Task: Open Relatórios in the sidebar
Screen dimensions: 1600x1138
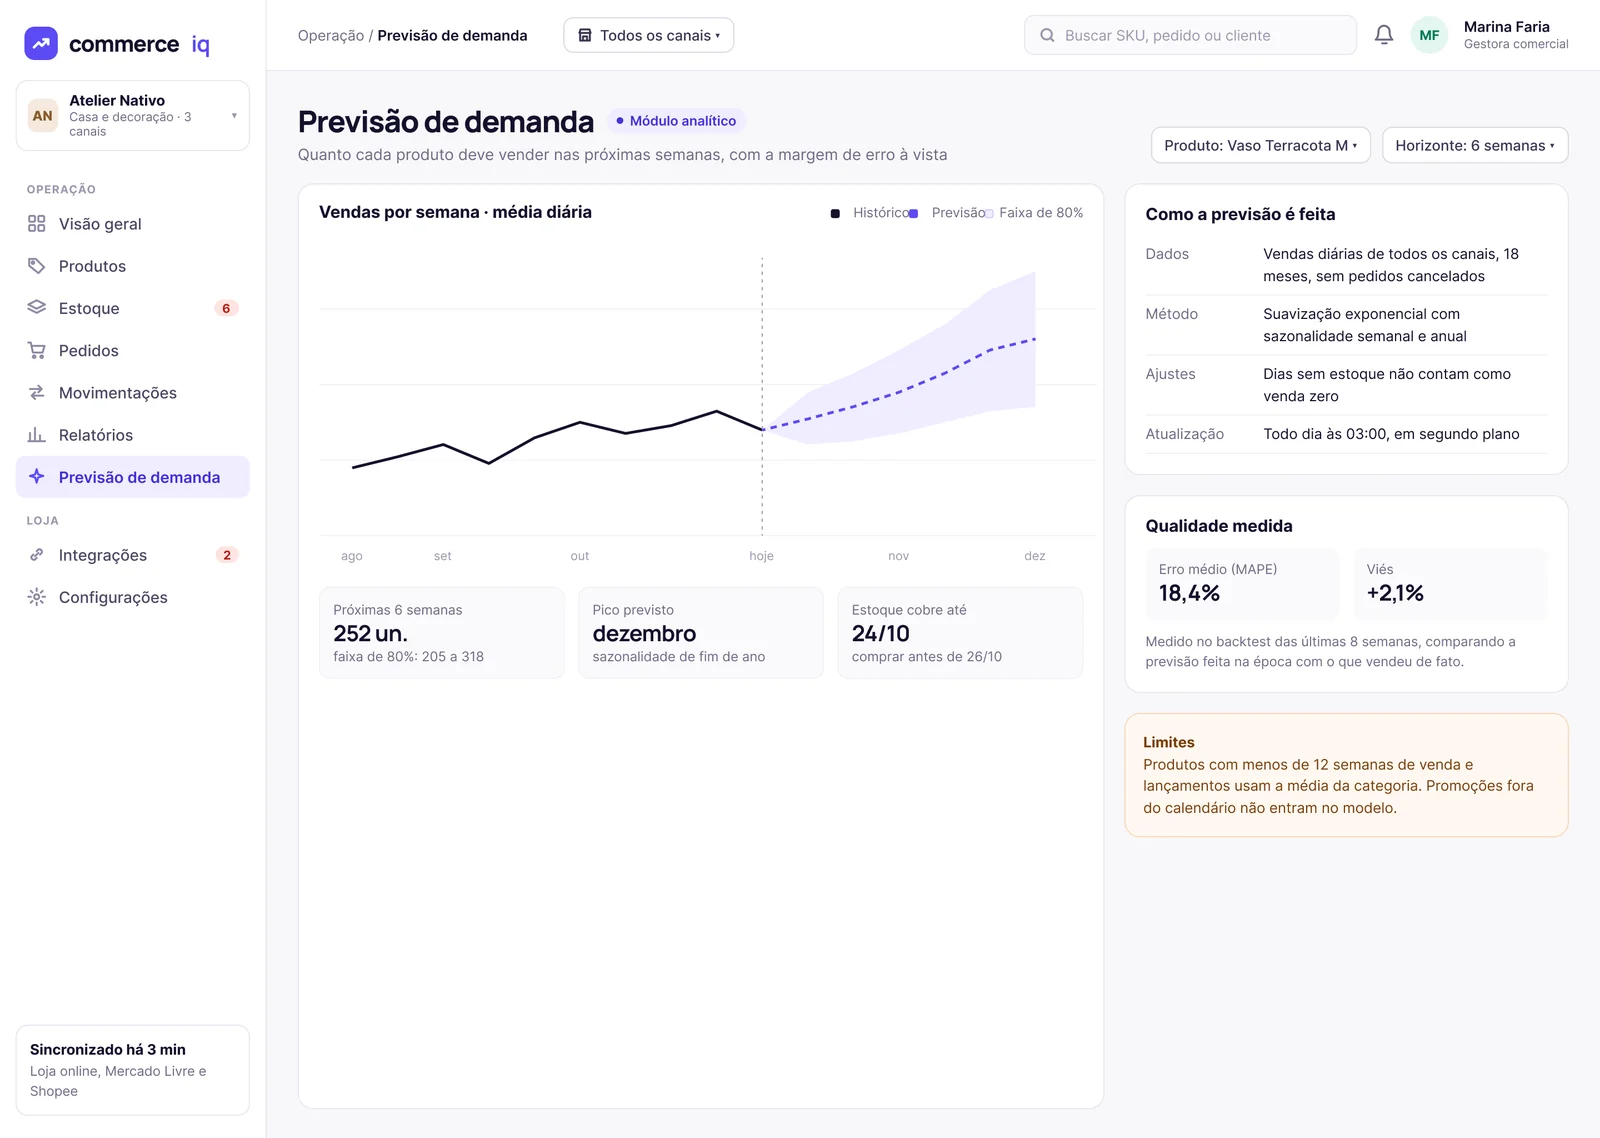Action: pyautogui.click(x=133, y=435)
